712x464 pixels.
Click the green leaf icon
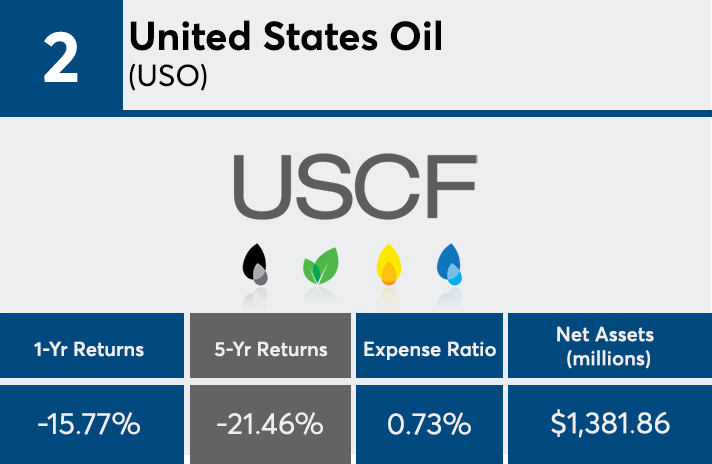coord(320,268)
